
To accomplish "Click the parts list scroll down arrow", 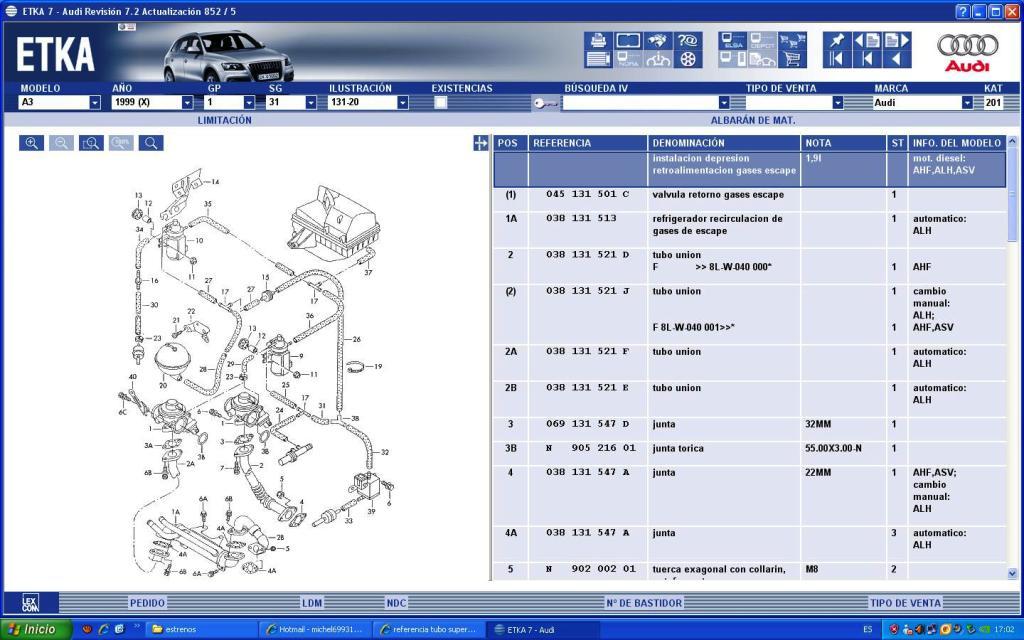I will point(1012,573).
